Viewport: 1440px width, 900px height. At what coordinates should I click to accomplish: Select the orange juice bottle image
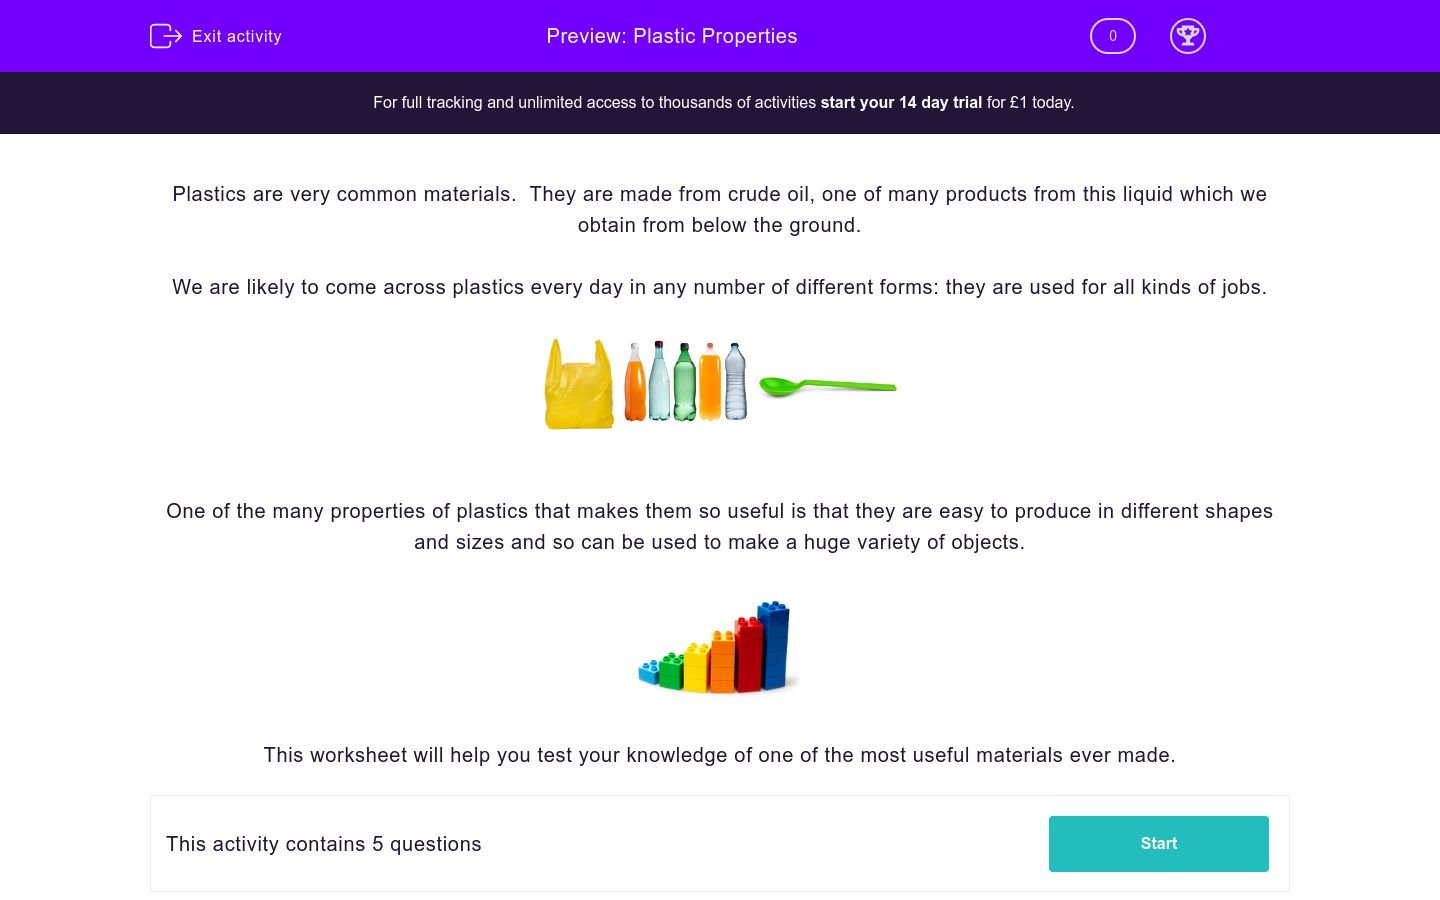tap(635, 385)
